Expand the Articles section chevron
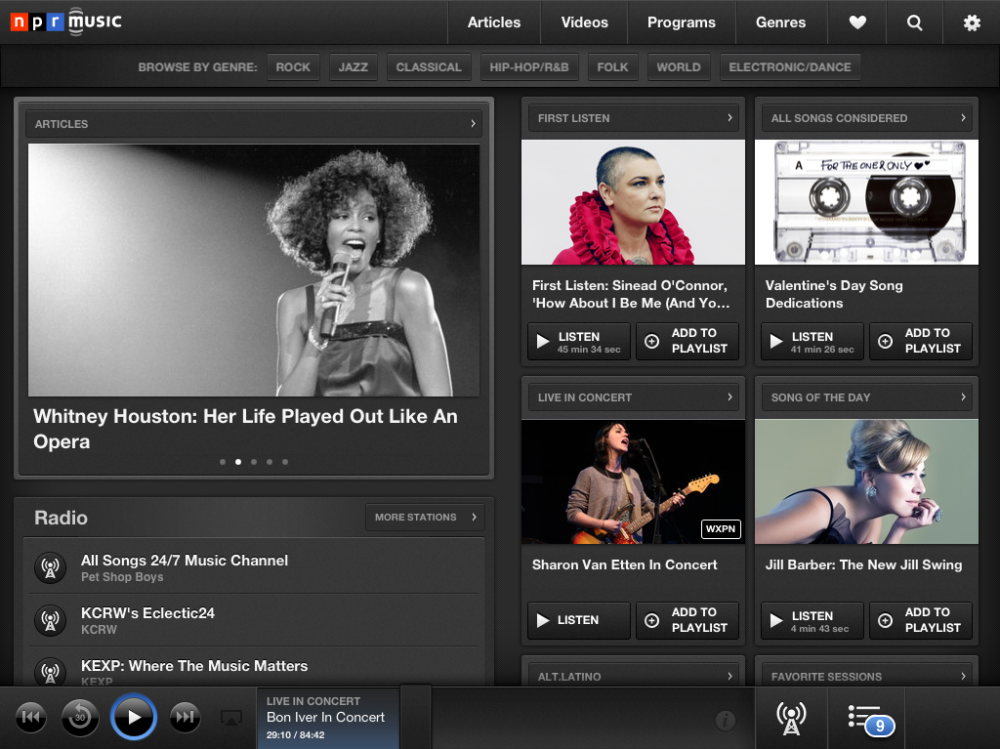 [473, 124]
